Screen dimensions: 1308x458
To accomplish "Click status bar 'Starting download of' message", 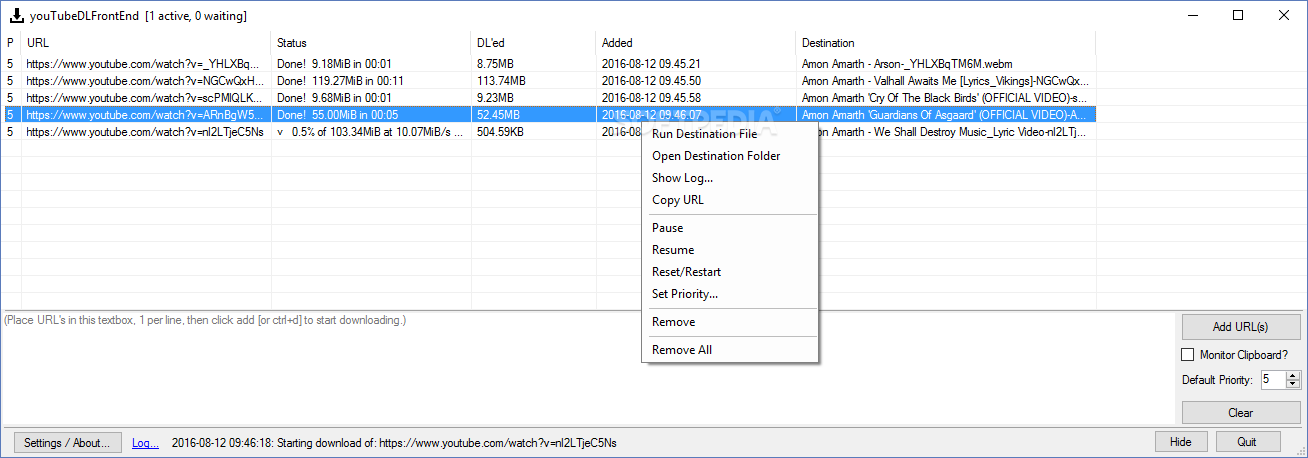I will [x=394, y=442].
